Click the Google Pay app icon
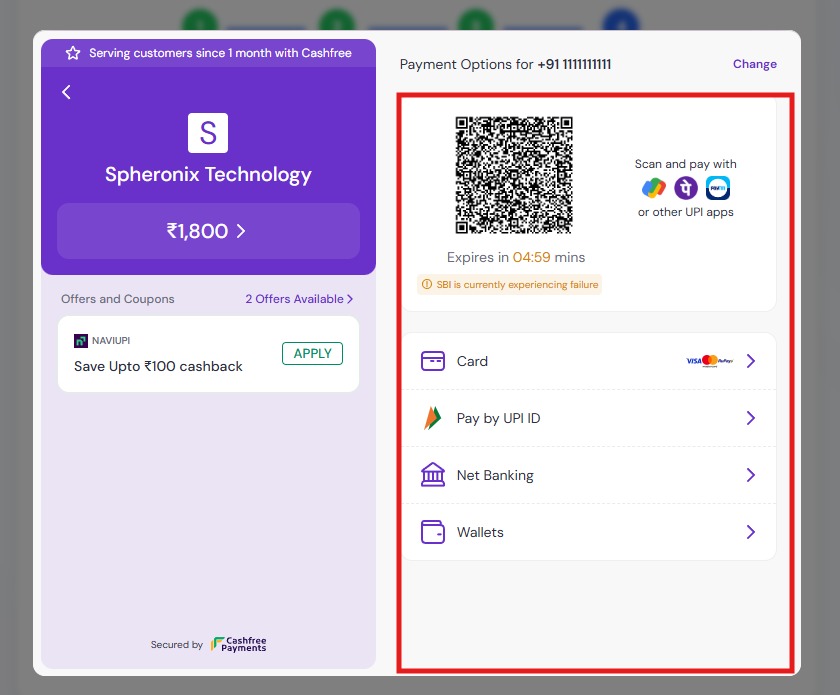Image resolution: width=840 pixels, height=695 pixels. pyautogui.click(x=654, y=188)
